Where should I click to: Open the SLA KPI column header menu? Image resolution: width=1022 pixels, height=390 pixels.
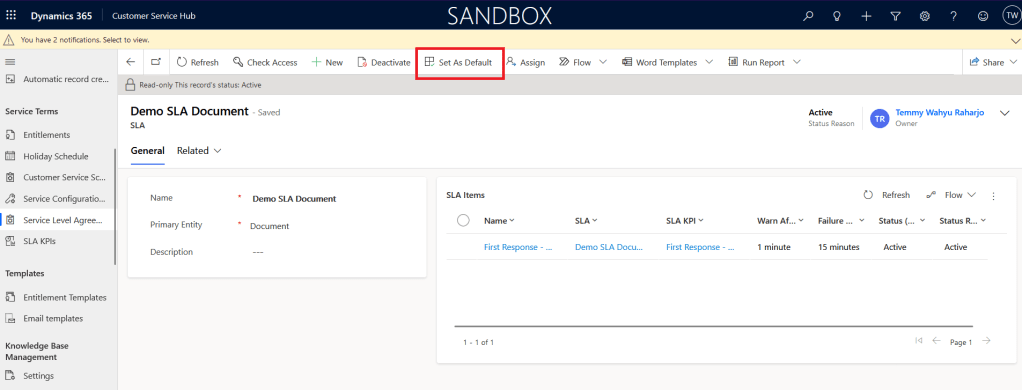(685, 220)
